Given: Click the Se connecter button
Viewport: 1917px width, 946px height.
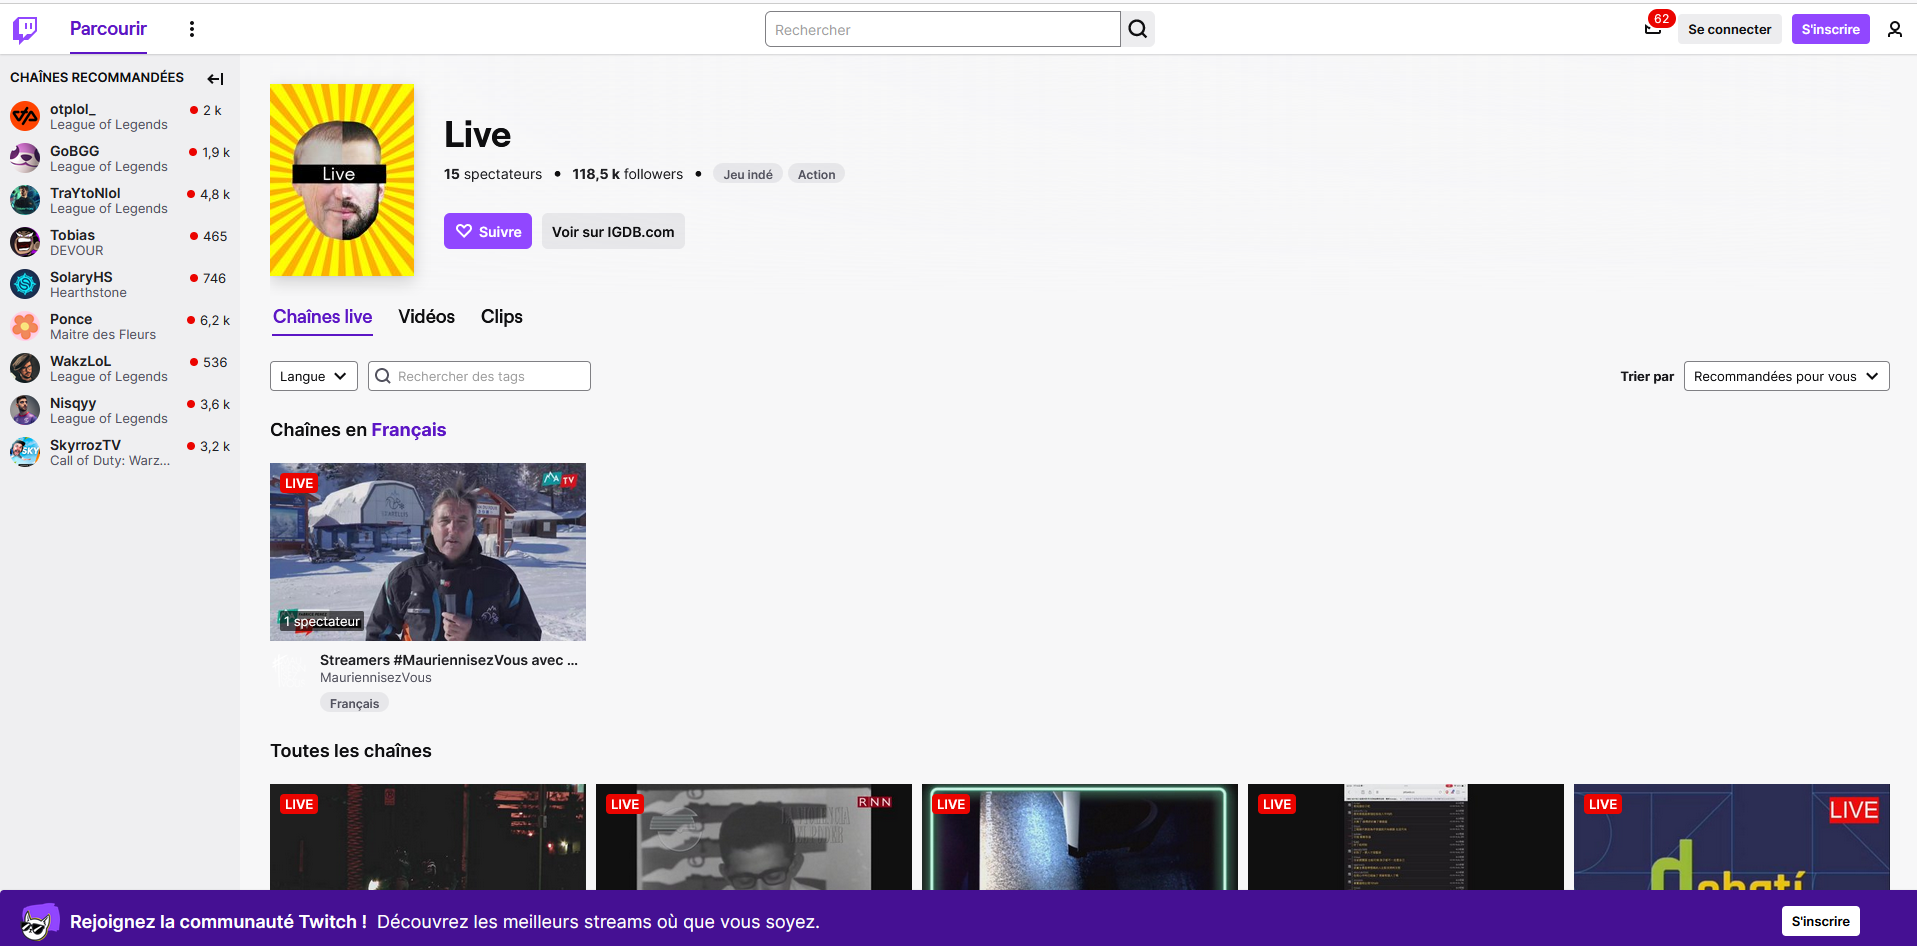Looking at the screenshot, I should [x=1729, y=29].
